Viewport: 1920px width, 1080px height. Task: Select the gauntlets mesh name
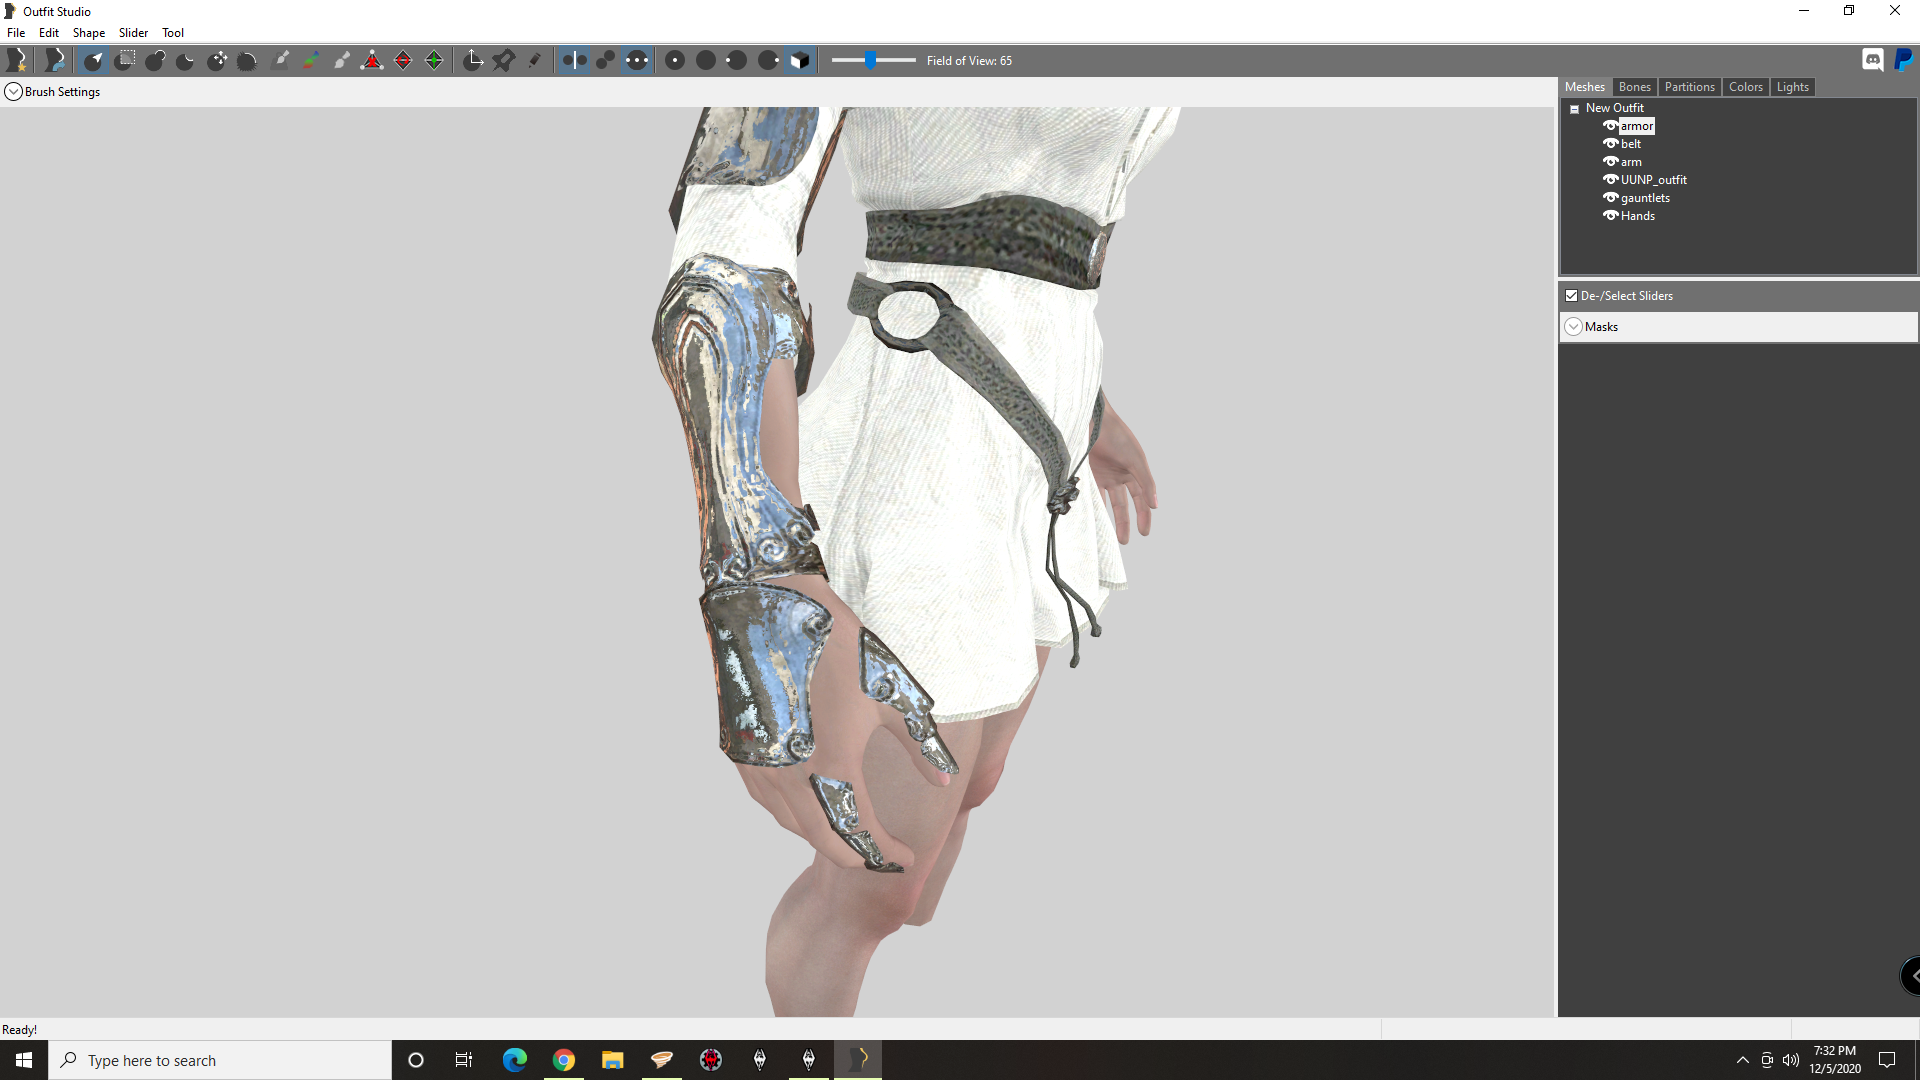pyautogui.click(x=1645, y=198)
